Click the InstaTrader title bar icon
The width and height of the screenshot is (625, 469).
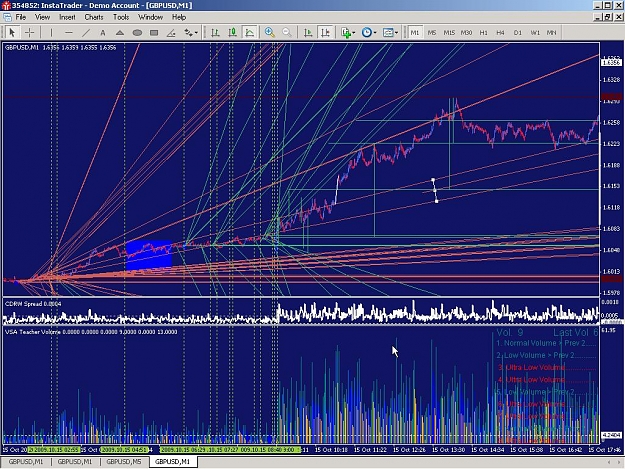tap(6, 6)
